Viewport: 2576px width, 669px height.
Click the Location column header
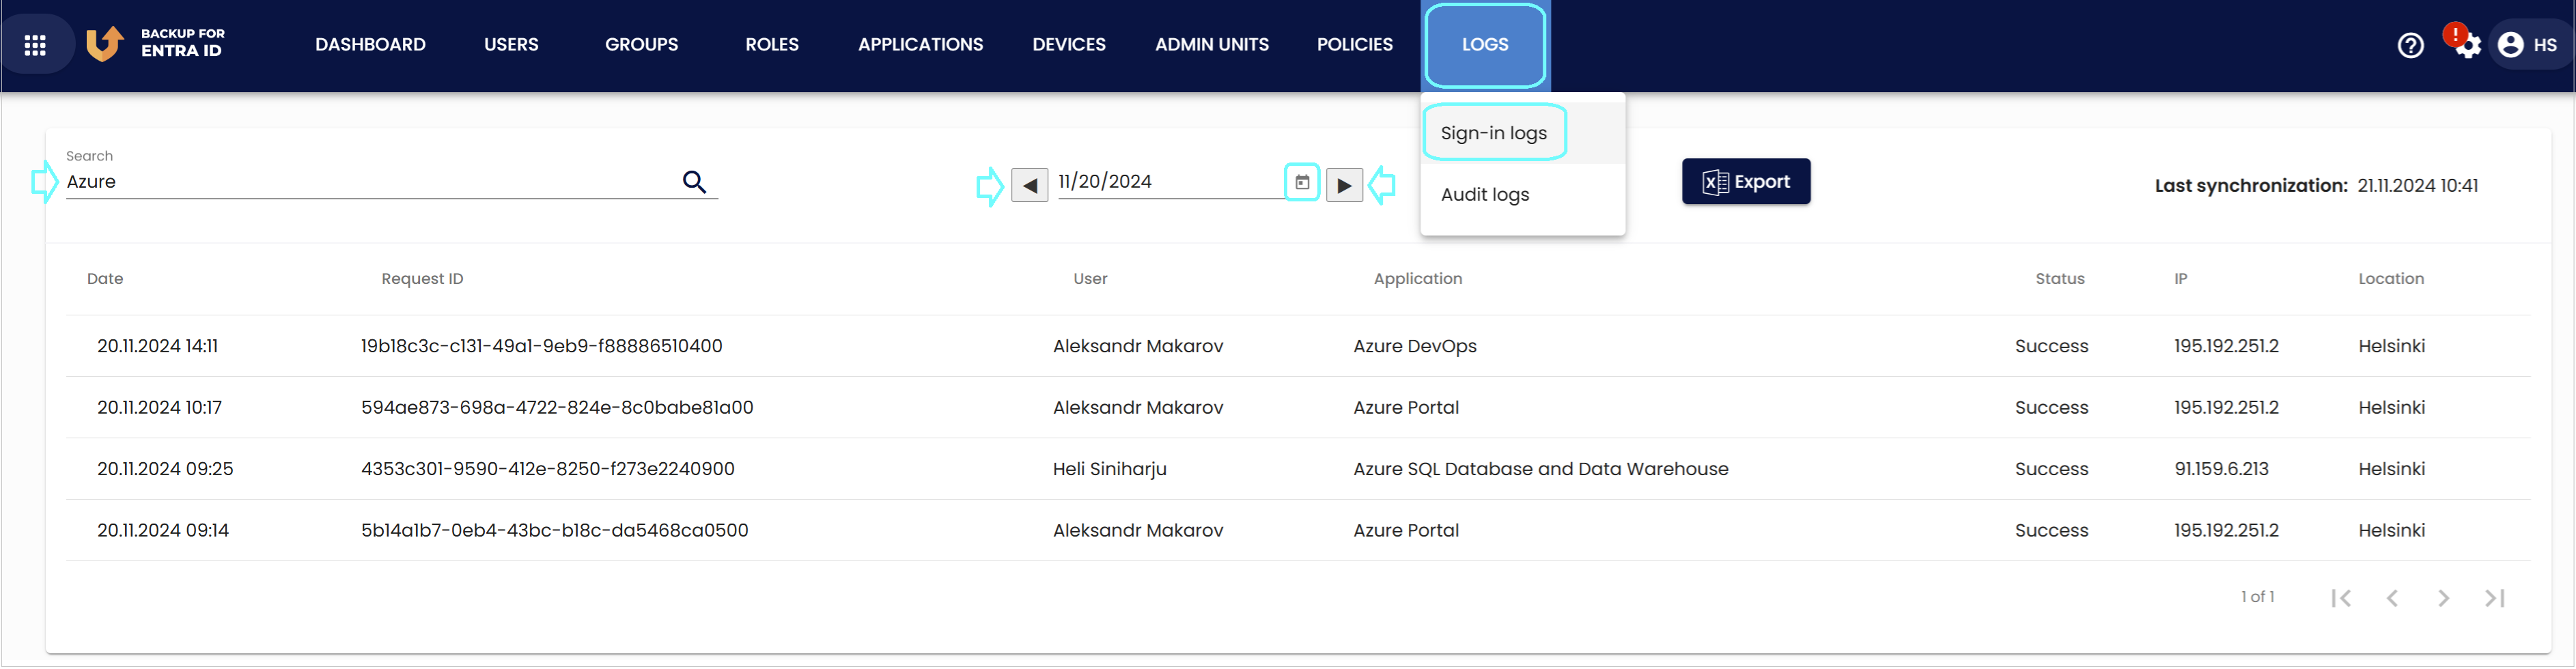(2390, 279)
